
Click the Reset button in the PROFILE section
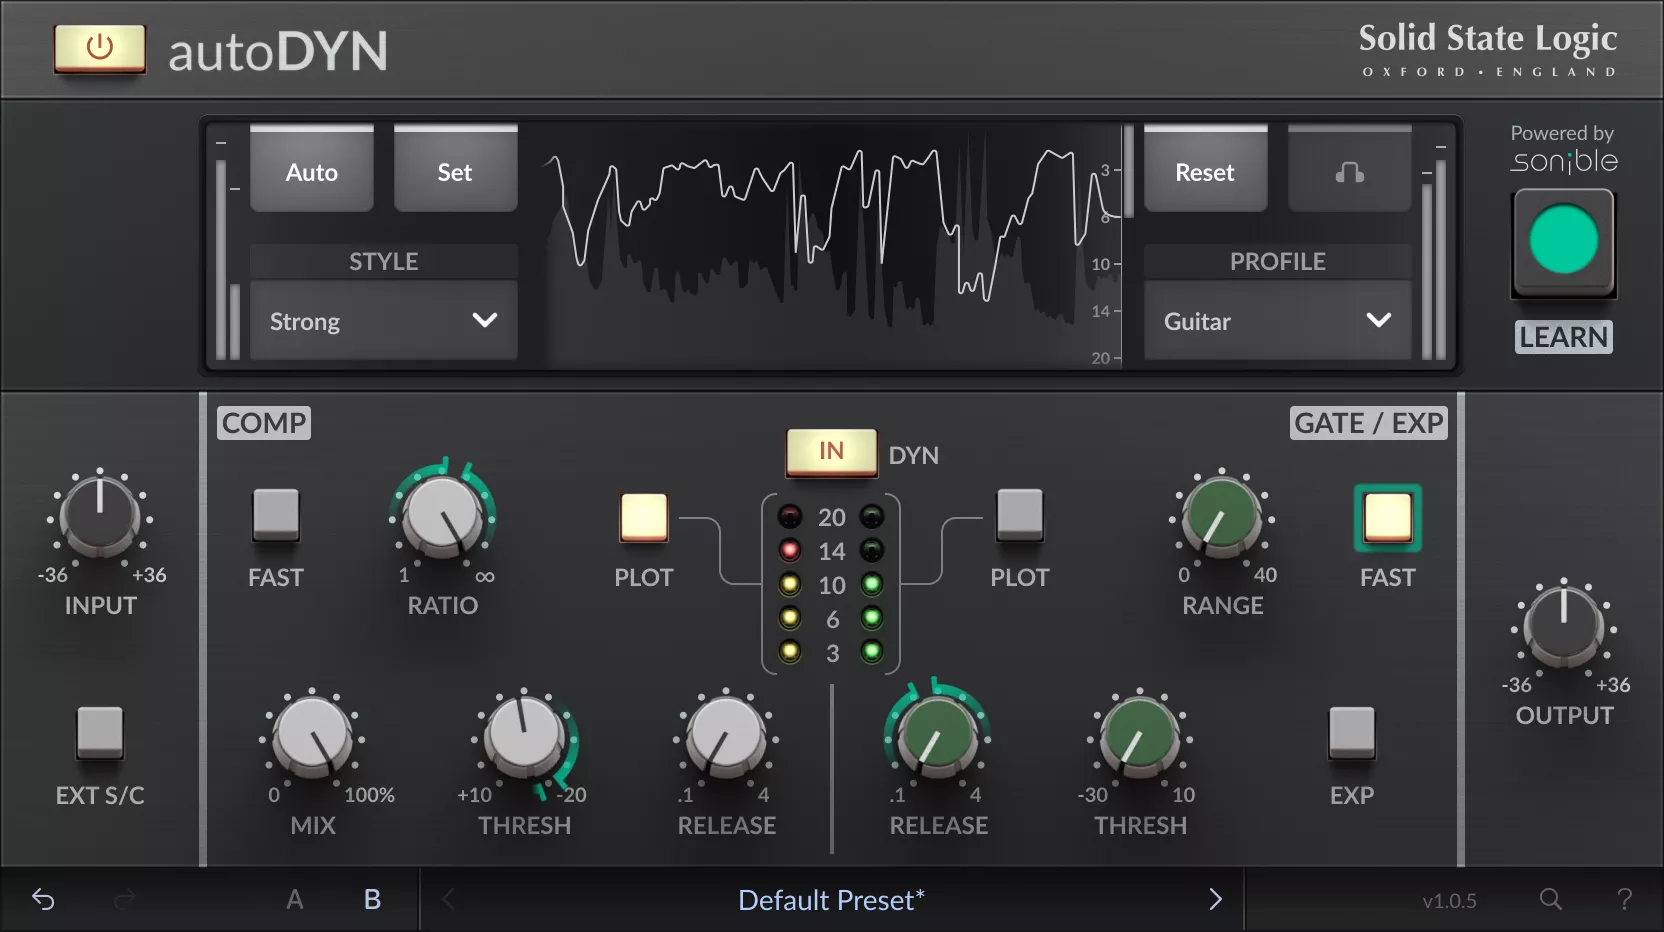point(1204,170)
